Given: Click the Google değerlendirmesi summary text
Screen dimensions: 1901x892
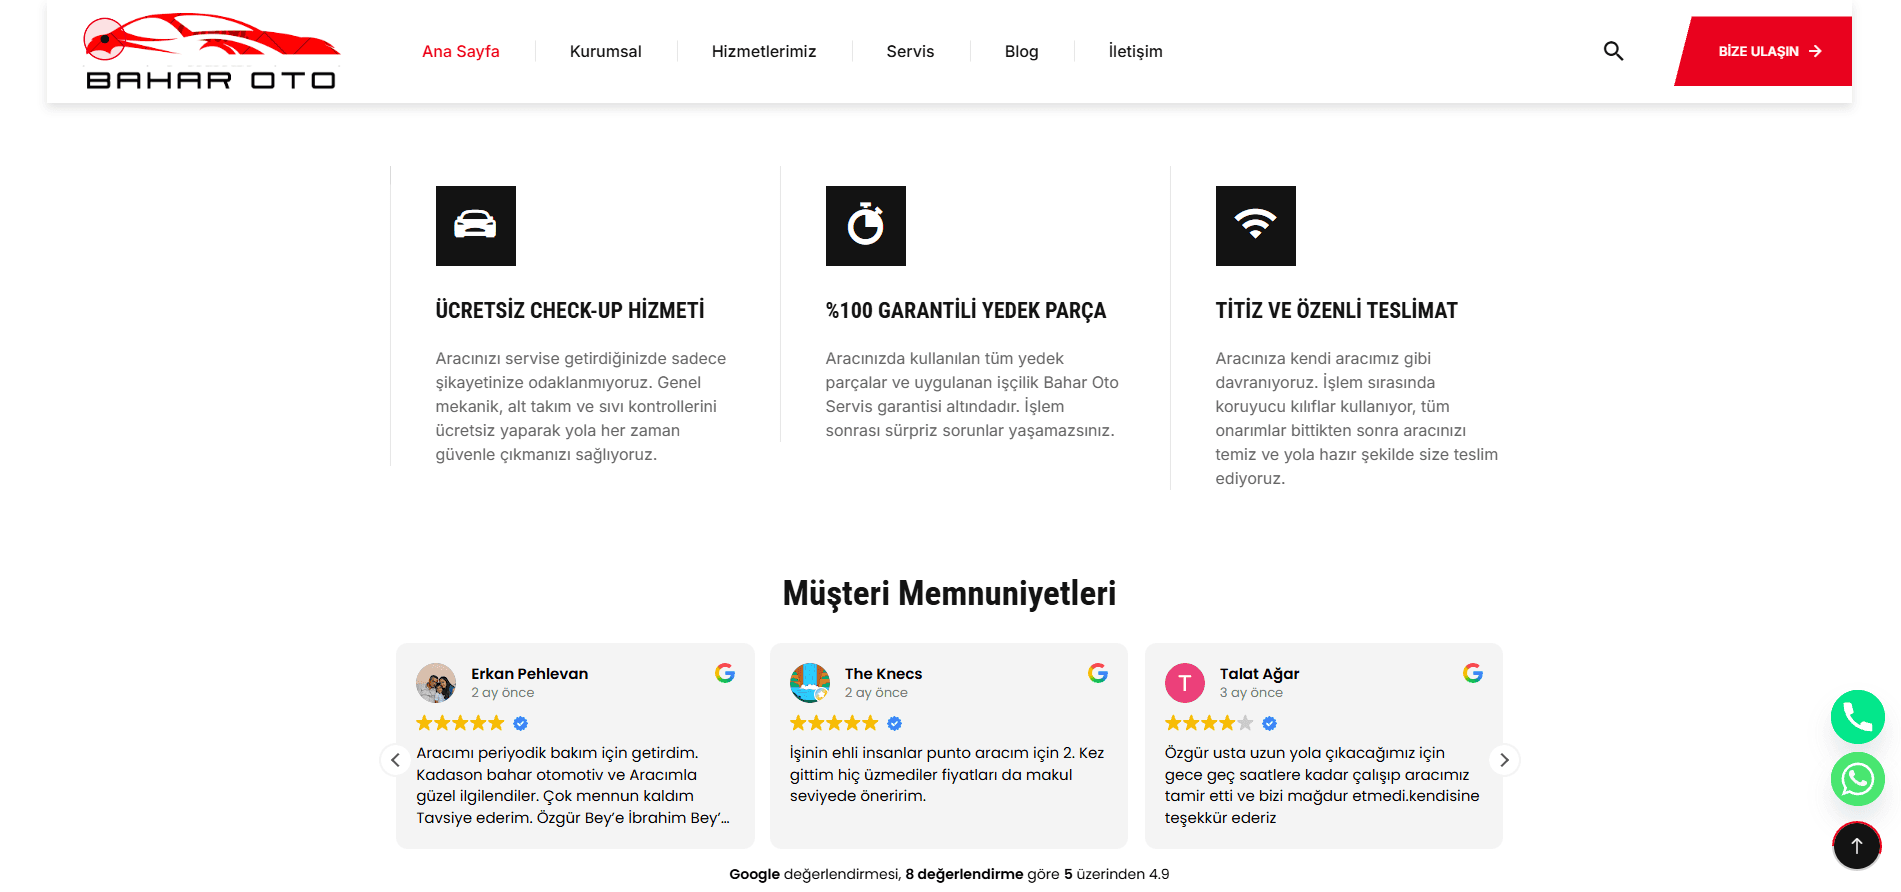Looking at the screenshot, I should [x=949, y=874].
